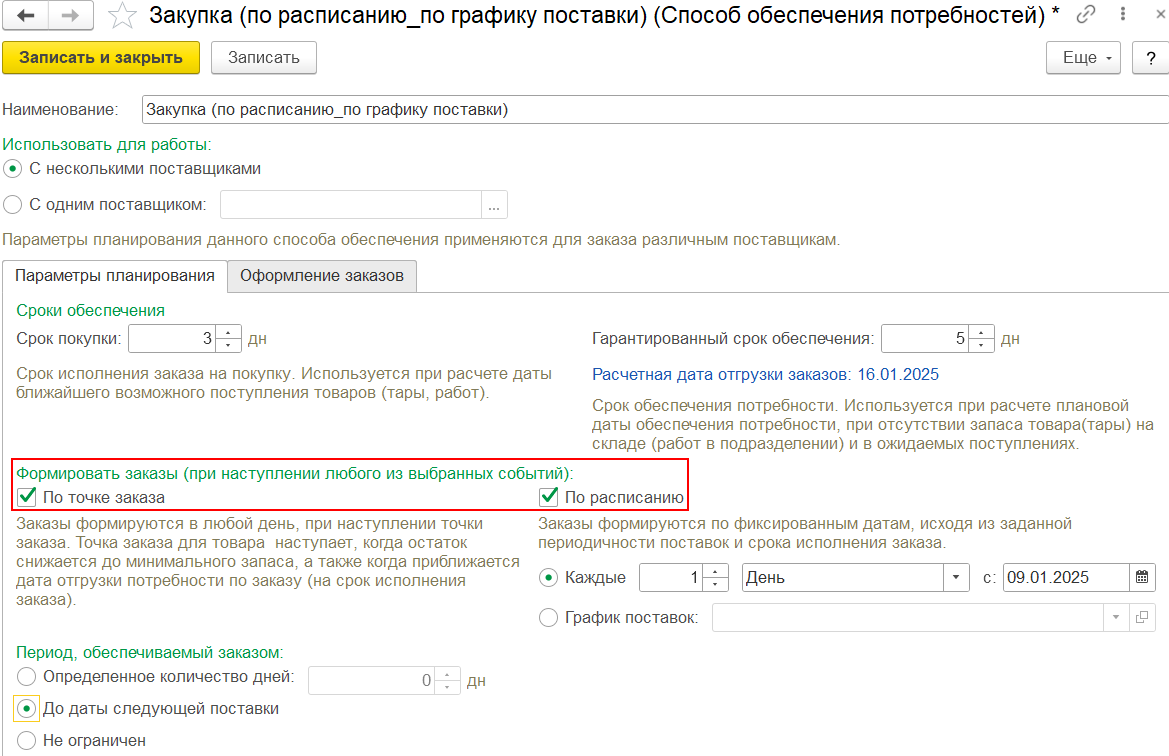Screen dimensions: 1169x756
Task: Click the График поставок selection field
Action: [908, 617]
